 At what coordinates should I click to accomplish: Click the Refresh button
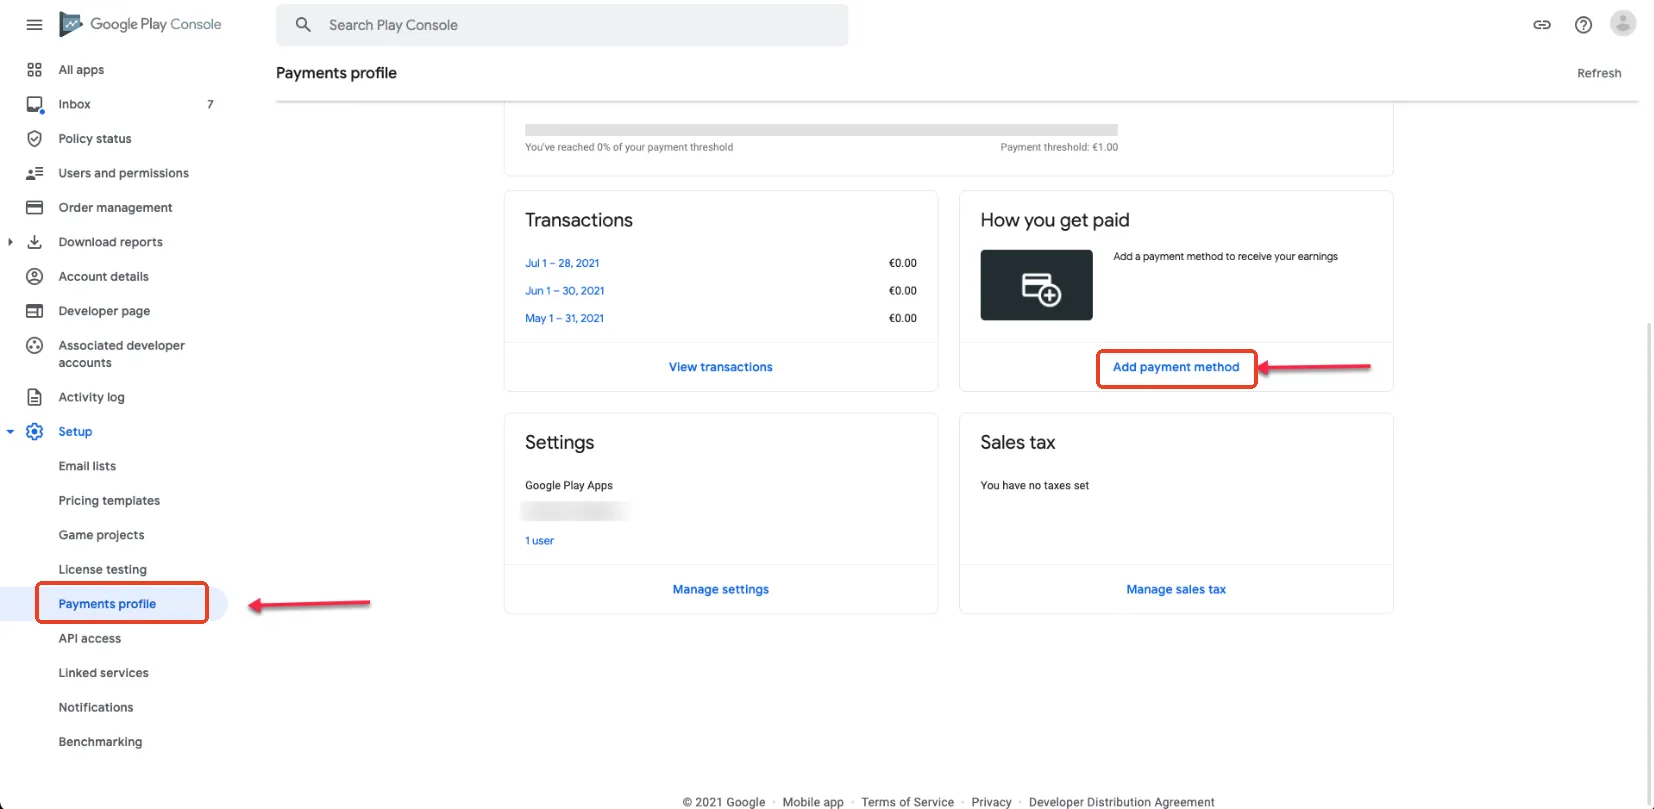(1599, 73)
